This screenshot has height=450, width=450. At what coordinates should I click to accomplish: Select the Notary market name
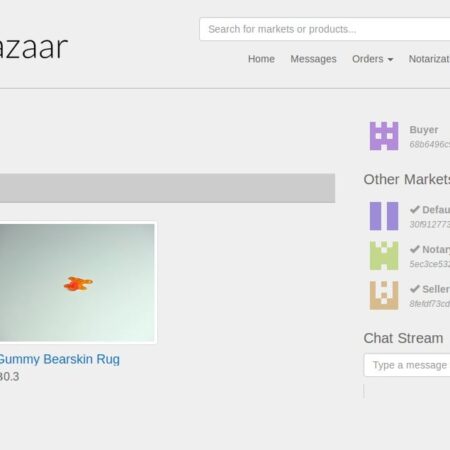pos(436,249)
